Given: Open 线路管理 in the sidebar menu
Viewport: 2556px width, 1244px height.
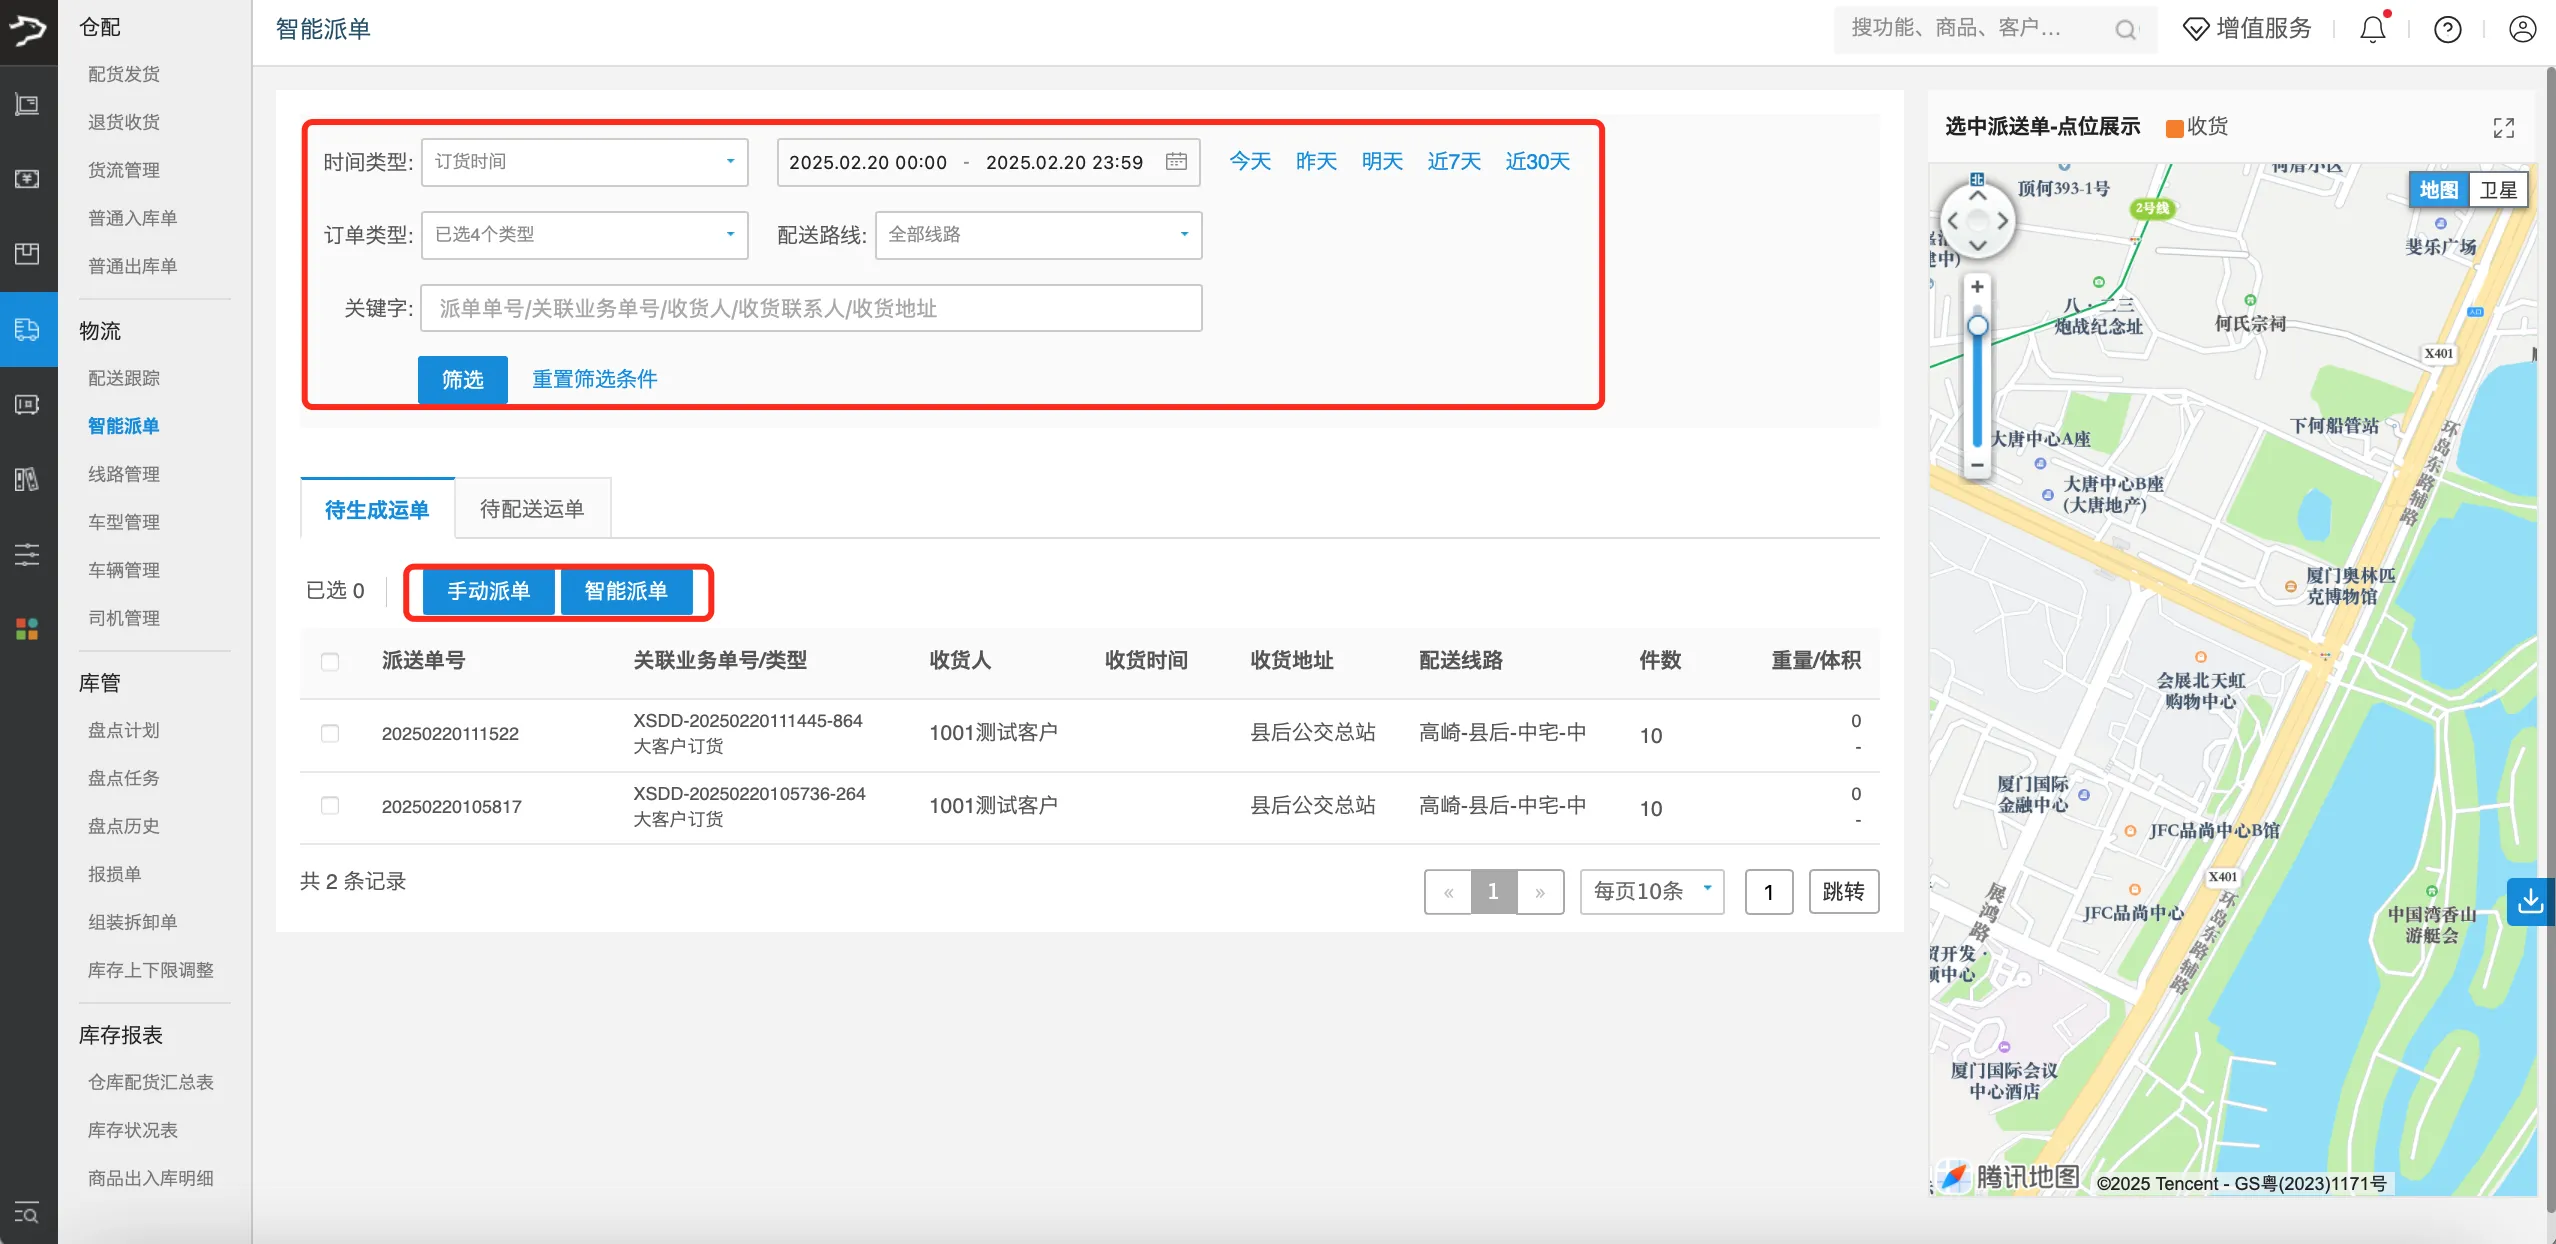Looking at the screenshot, I should tap(124, 474).
